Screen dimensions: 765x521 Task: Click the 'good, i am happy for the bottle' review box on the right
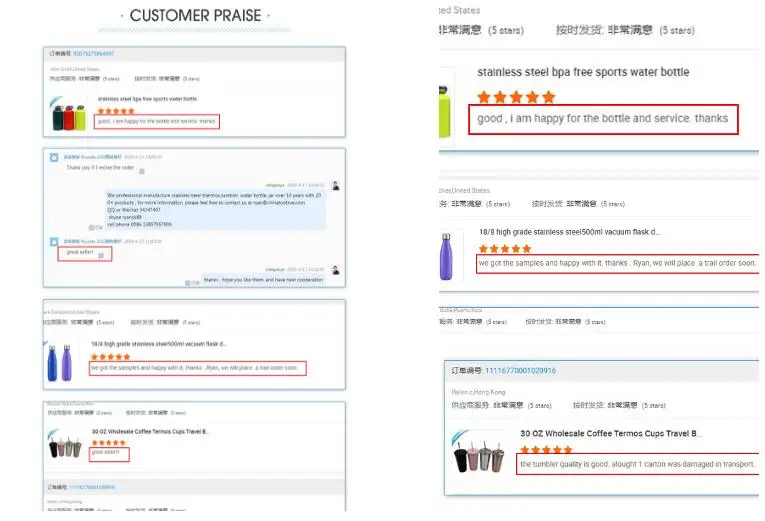(x=603, y=119)
